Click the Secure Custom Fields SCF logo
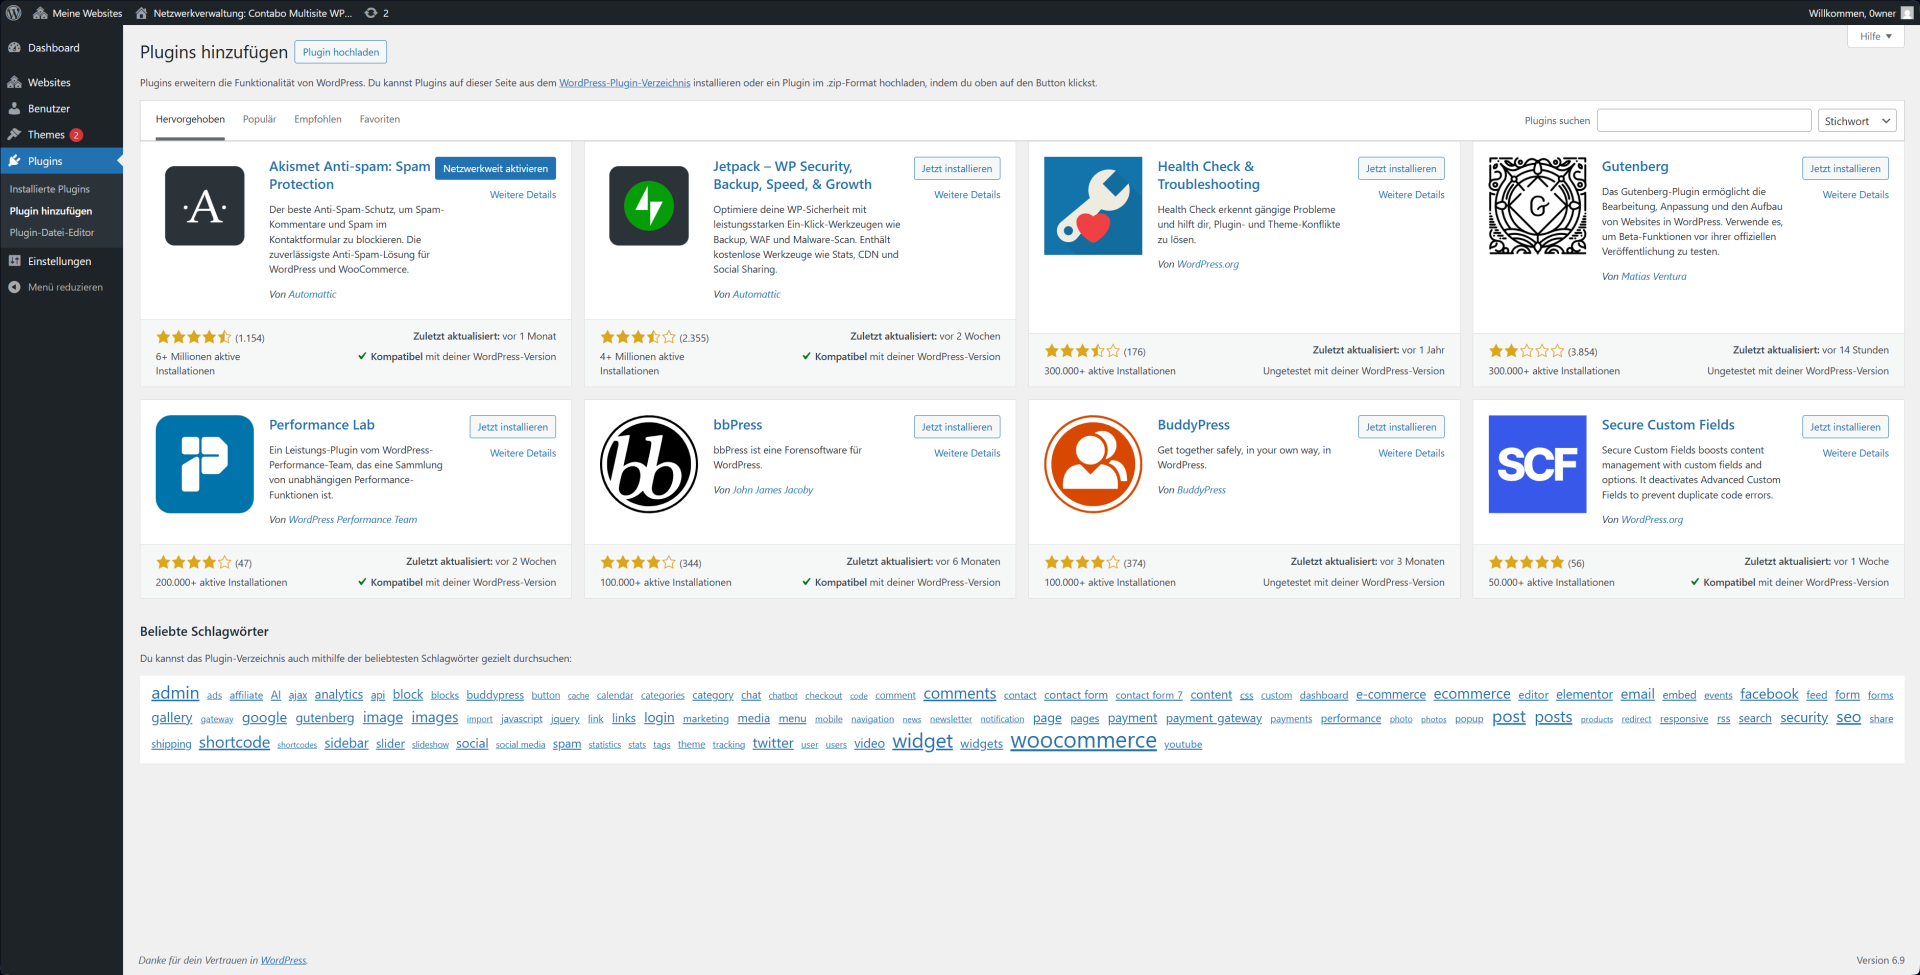 click(x=1537, y=463)
